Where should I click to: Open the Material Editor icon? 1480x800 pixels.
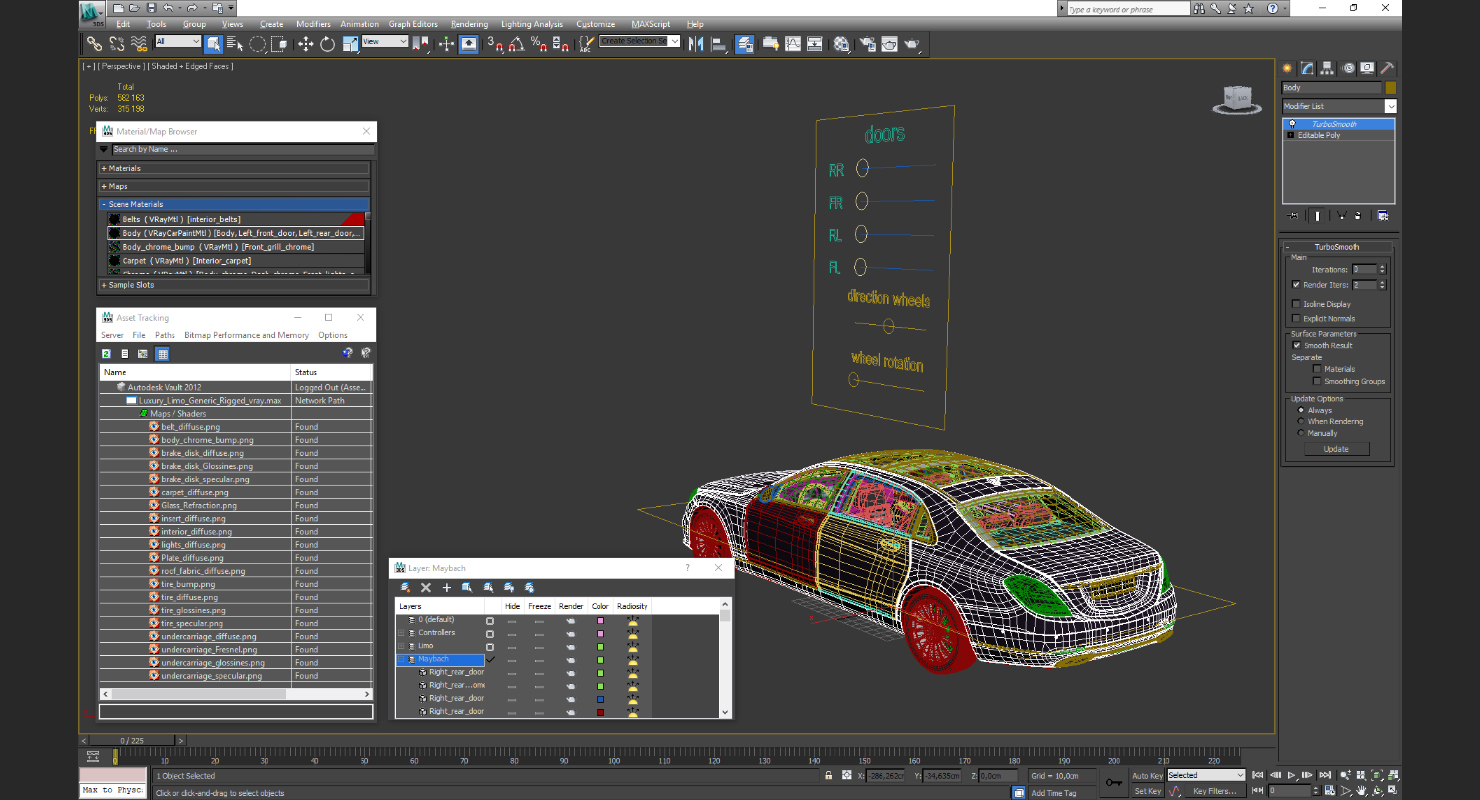842,44
